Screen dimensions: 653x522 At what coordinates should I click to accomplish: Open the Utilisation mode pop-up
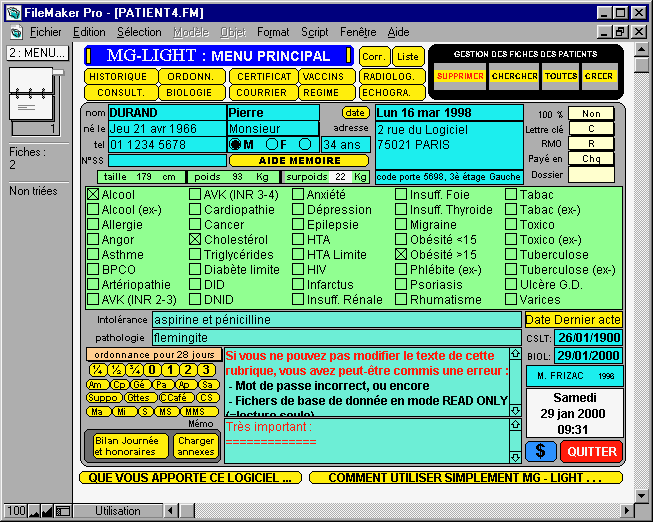(118, 511)
